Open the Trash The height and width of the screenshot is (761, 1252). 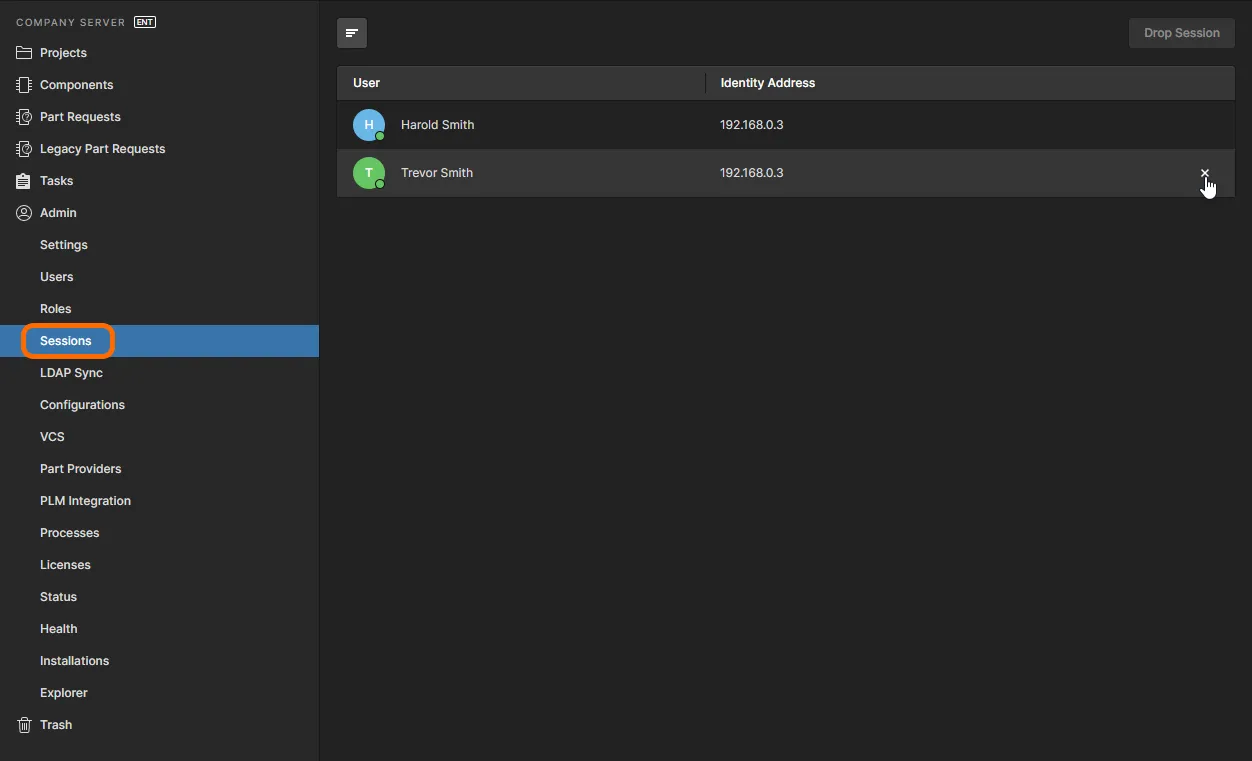(56, 725)
